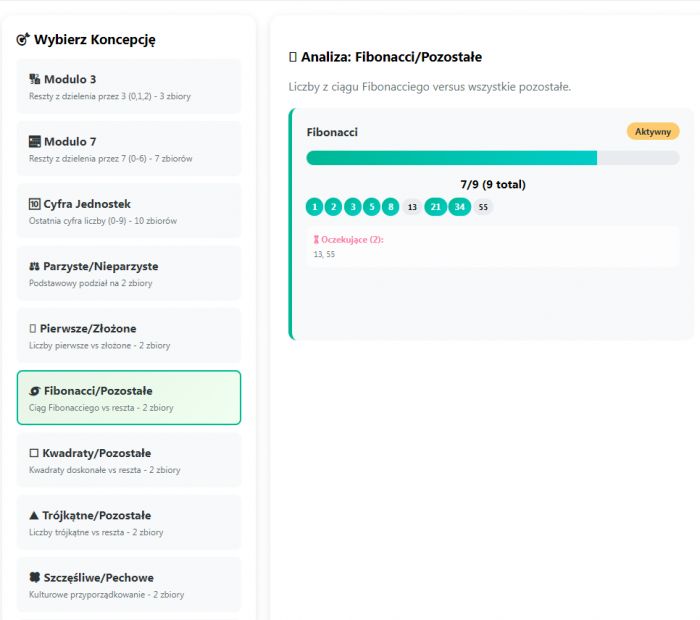The width and height of the screenshot is (700, 620).
Task: Click the Szczęśliwe clover icon
Action: (x=35, y=578)
